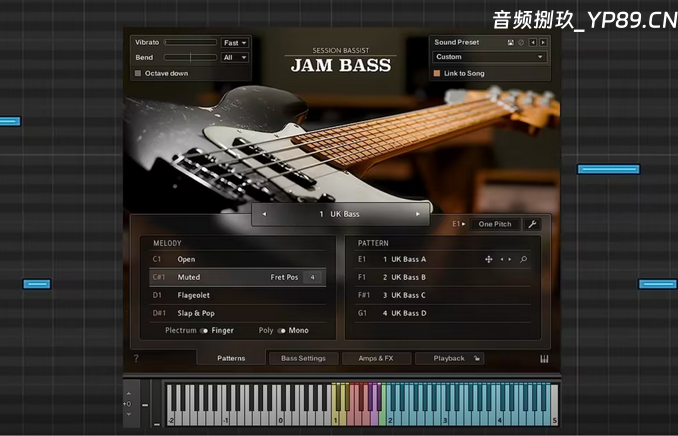The height and width of the screenshot is (436, 678).
Task: Toggle the Poly/Mono switch
Action: pos(281,330)
